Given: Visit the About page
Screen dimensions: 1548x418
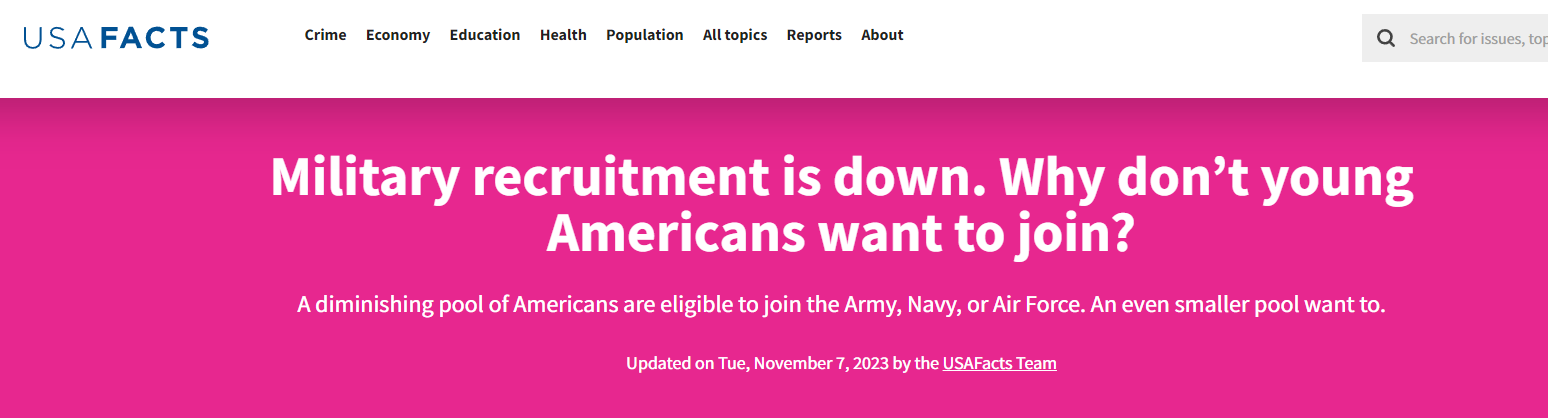Looking at the screenshot, I should coord(882,35).
